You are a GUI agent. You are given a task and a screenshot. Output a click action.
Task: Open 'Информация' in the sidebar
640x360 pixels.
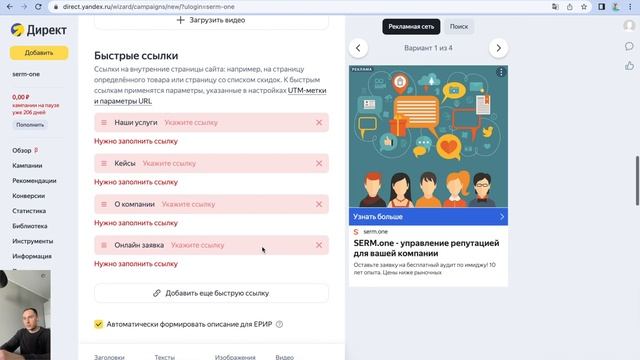coord(32,256)
